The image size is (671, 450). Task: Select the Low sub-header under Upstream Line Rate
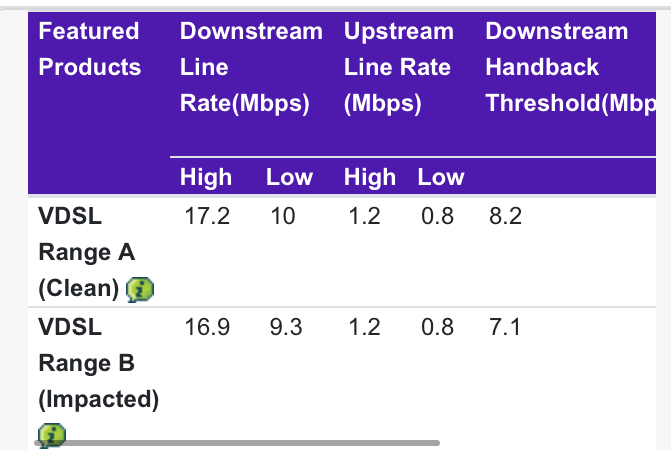[441, 178]
